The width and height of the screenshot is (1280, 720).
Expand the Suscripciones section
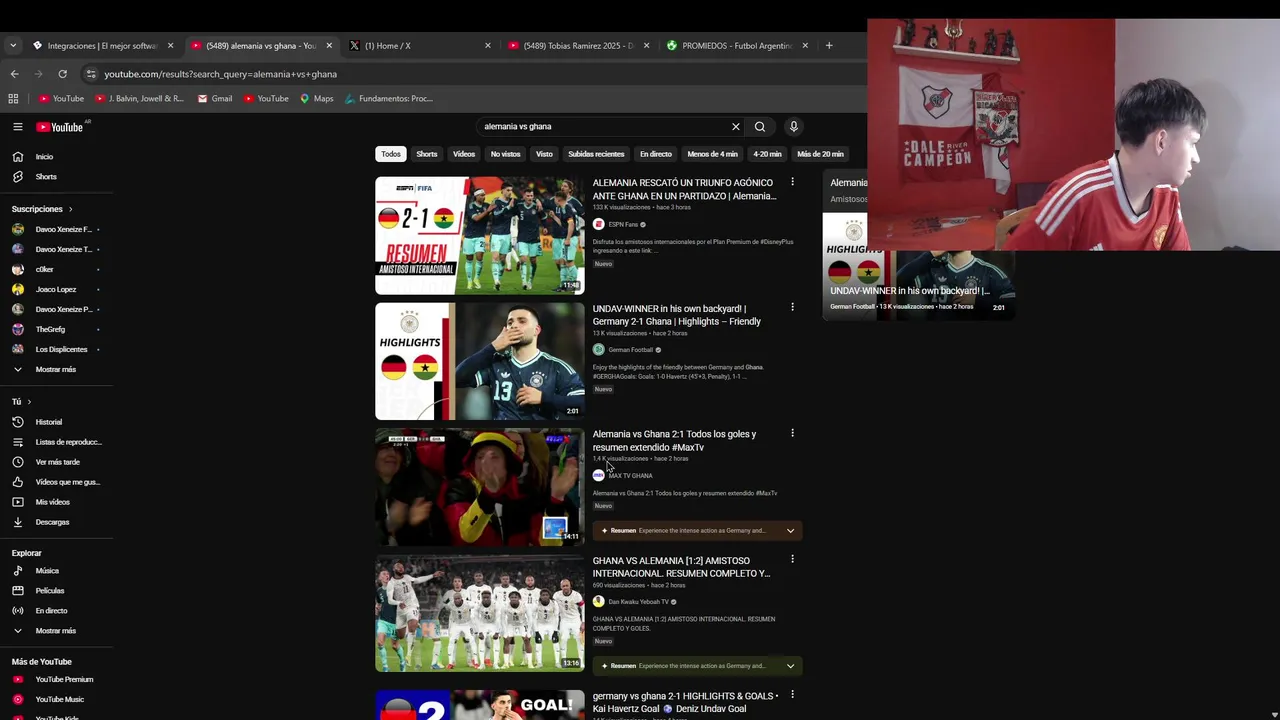coord(41,209)
